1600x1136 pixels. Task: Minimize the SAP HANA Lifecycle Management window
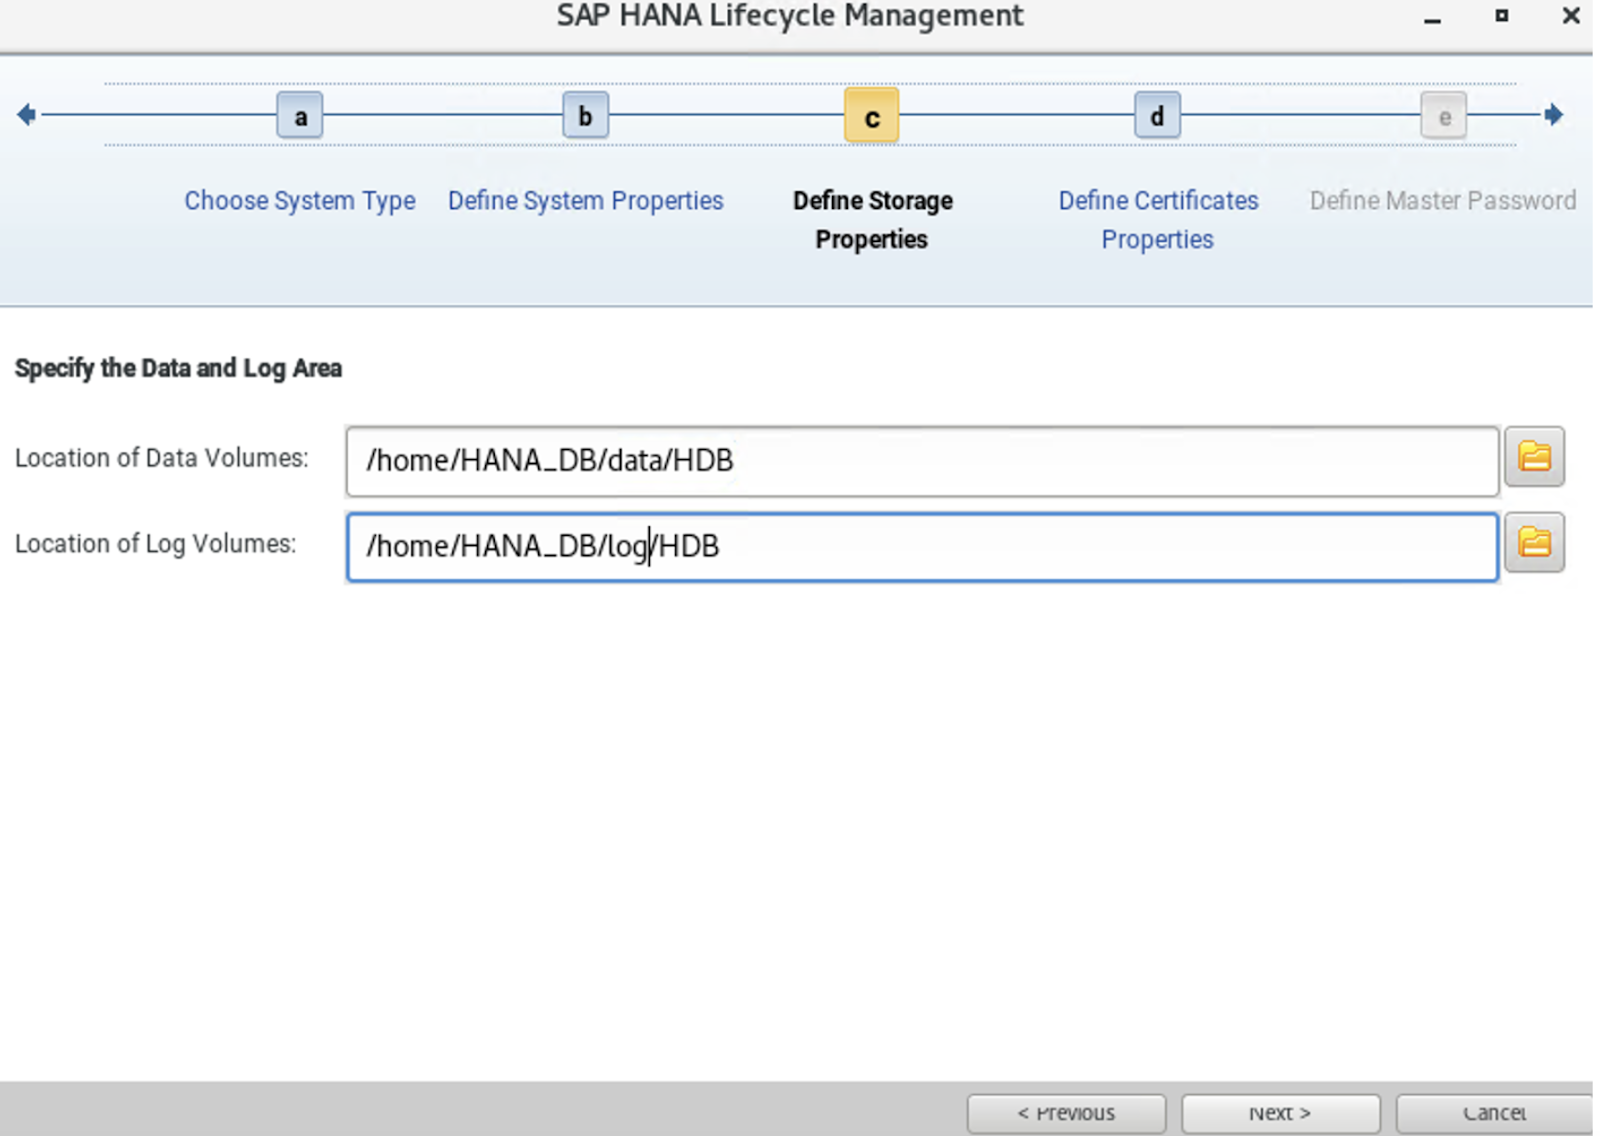tap(1432, 18)
